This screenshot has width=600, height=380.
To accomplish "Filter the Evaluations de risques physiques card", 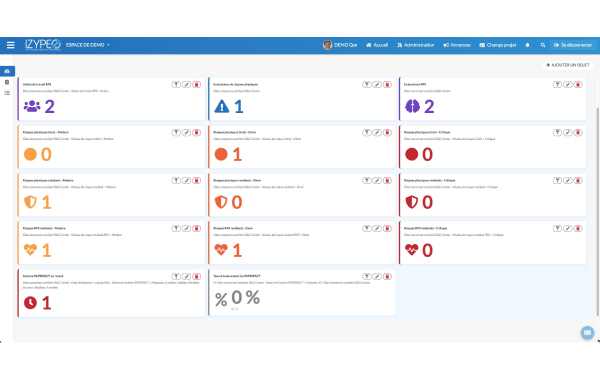I will click(x=367, y=85).
